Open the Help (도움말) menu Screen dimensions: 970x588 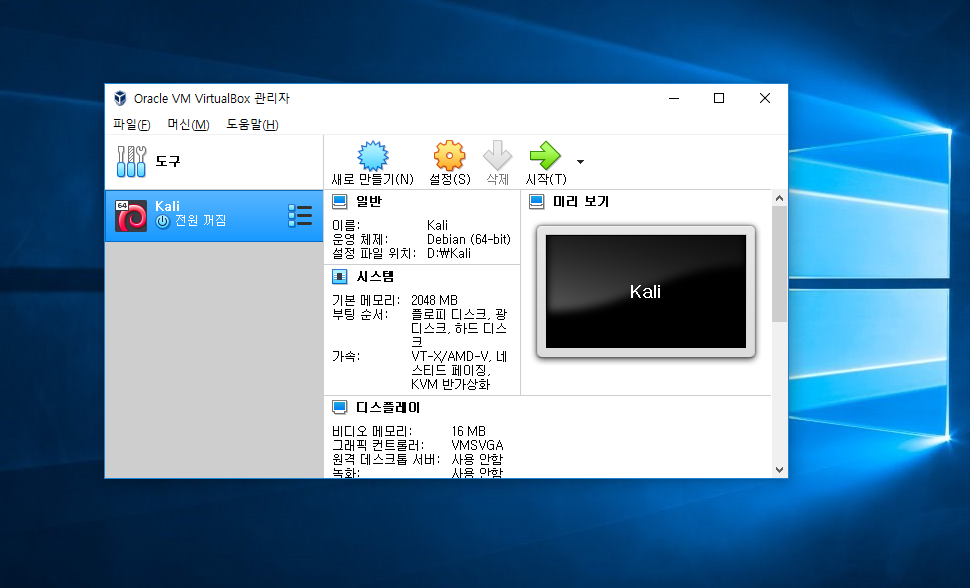pyautogui.click(x=252, y=124)
